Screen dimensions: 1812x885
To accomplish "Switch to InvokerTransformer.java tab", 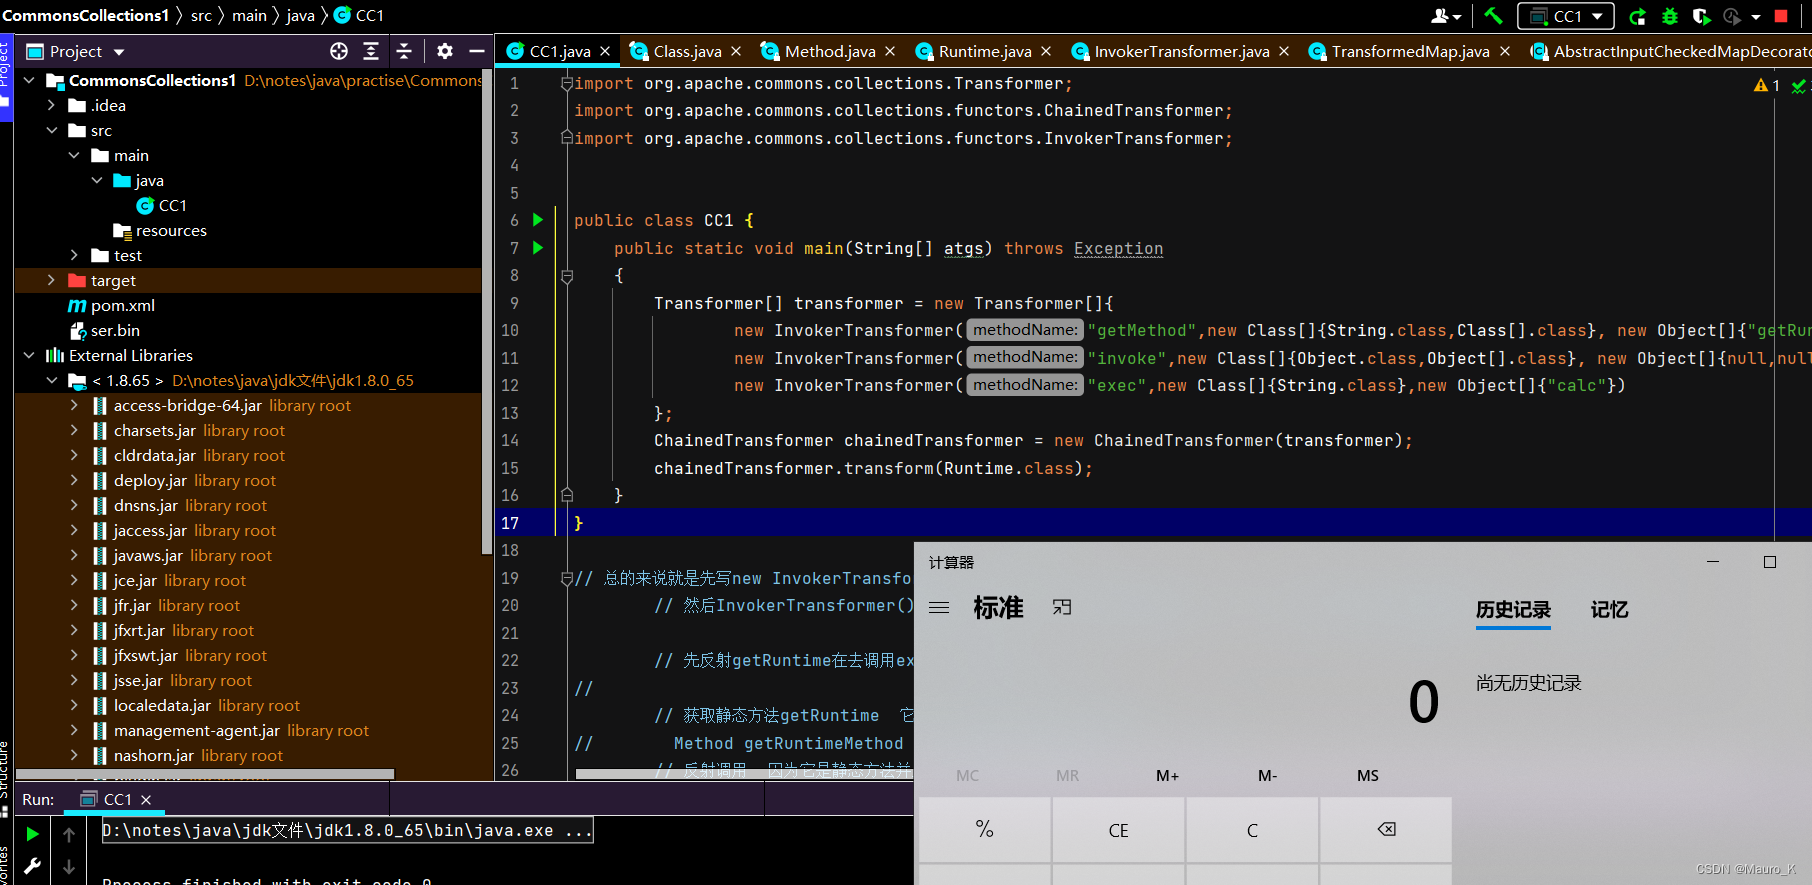I will click(1181, 51).
